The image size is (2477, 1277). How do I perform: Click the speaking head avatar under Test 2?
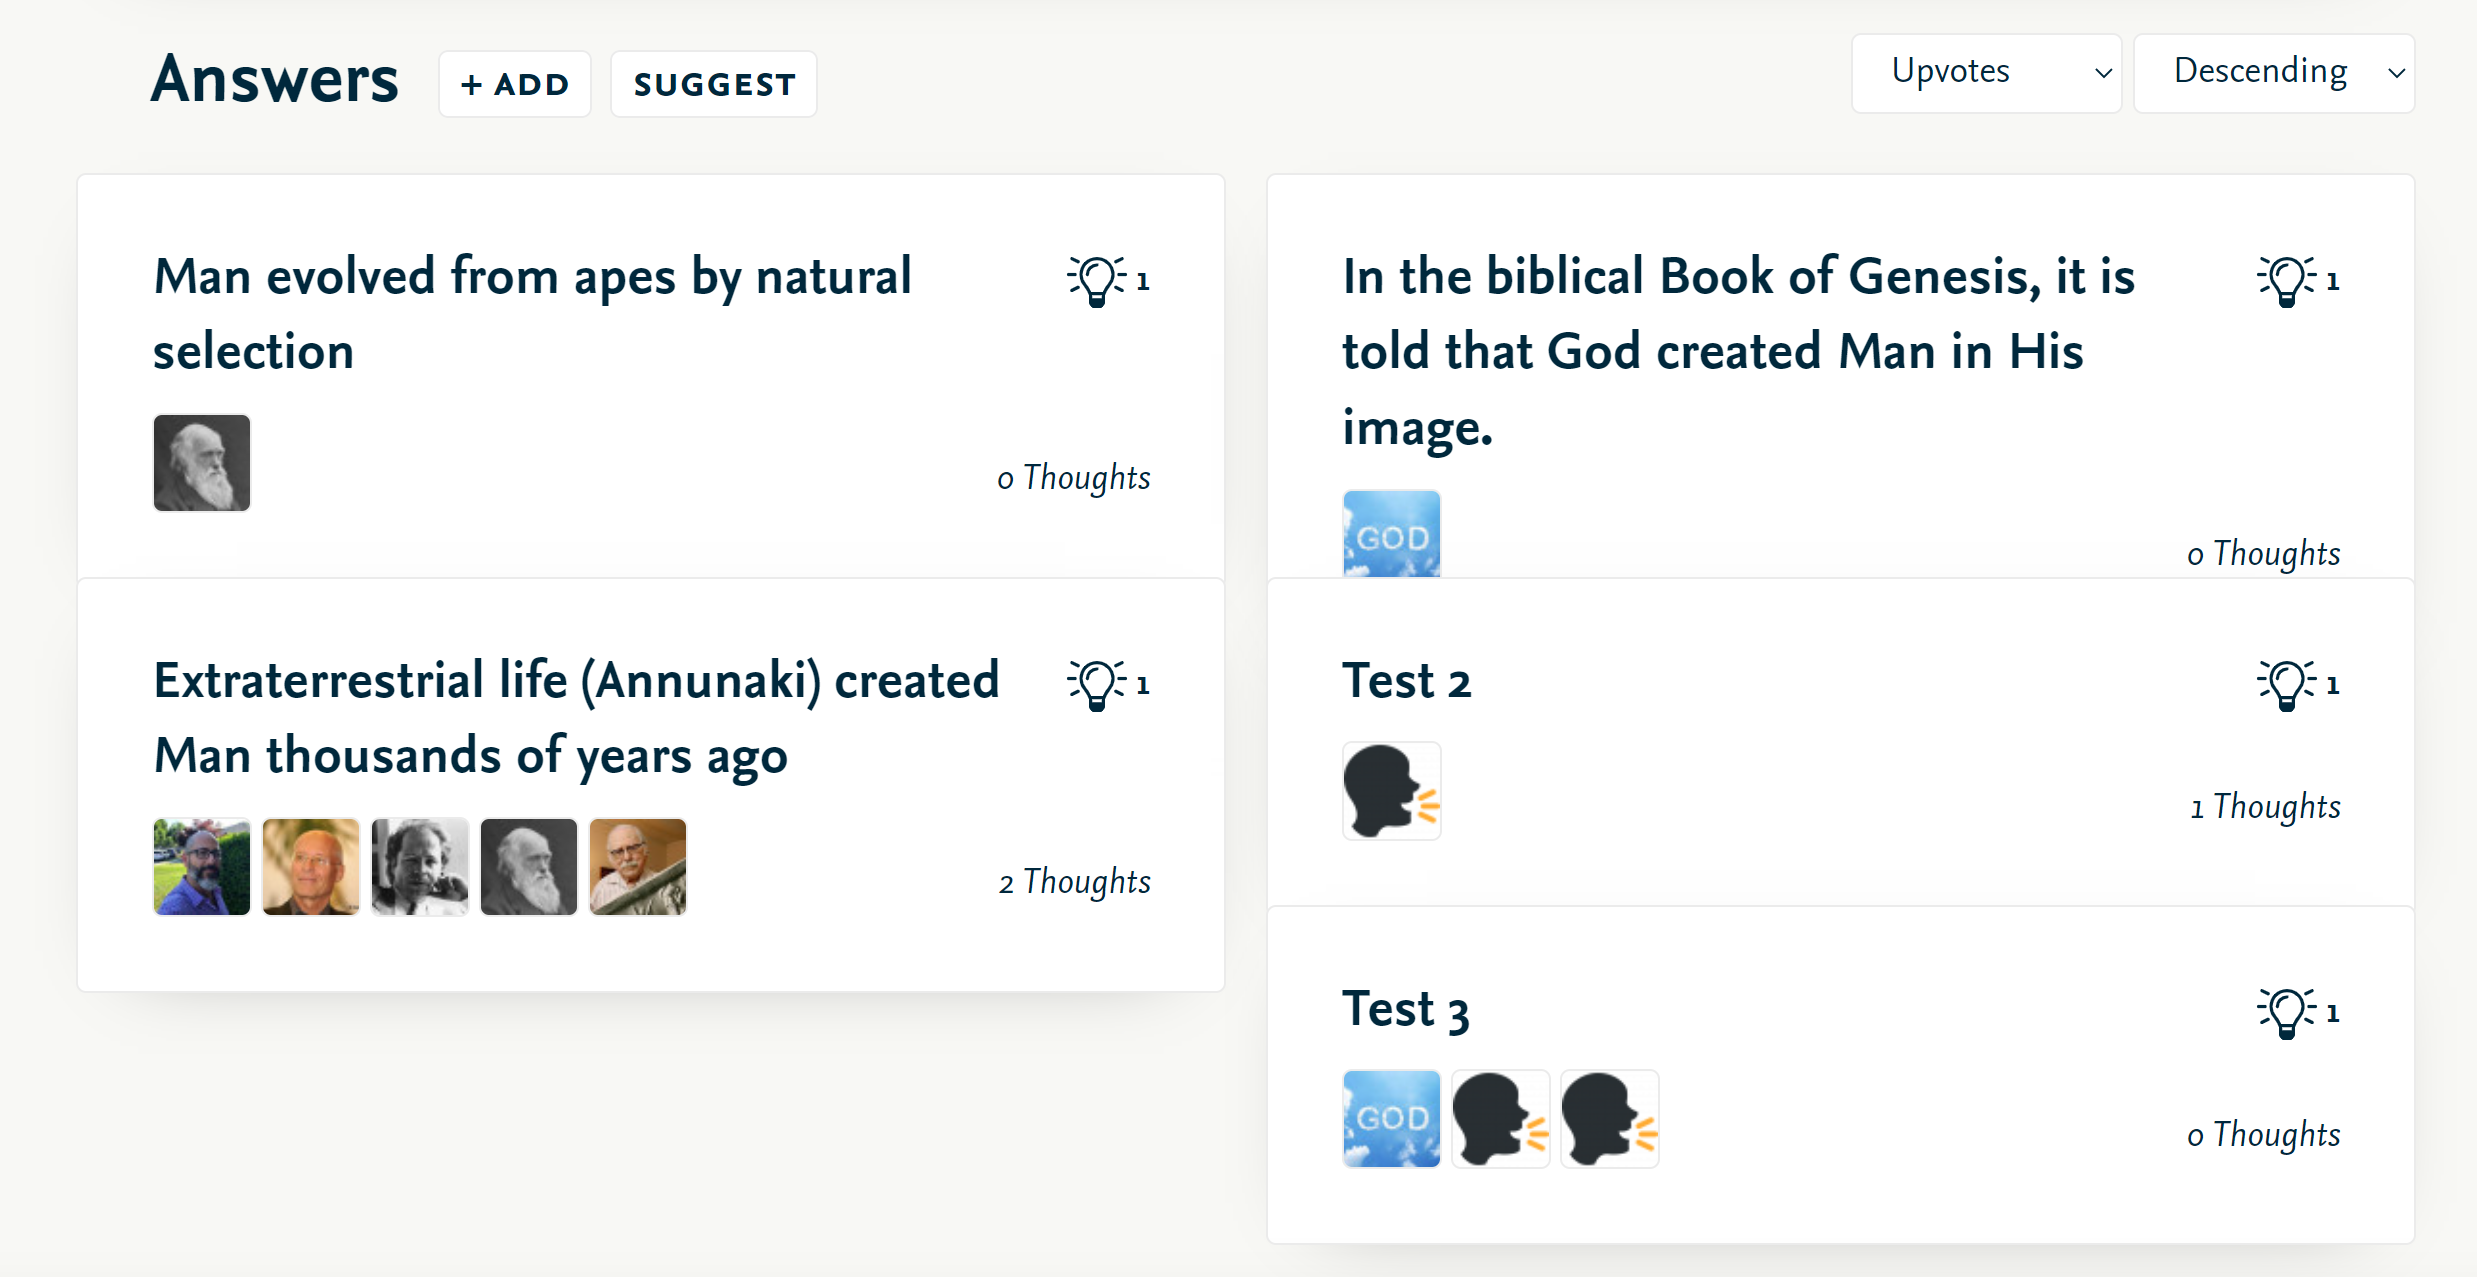(1391, 791)
